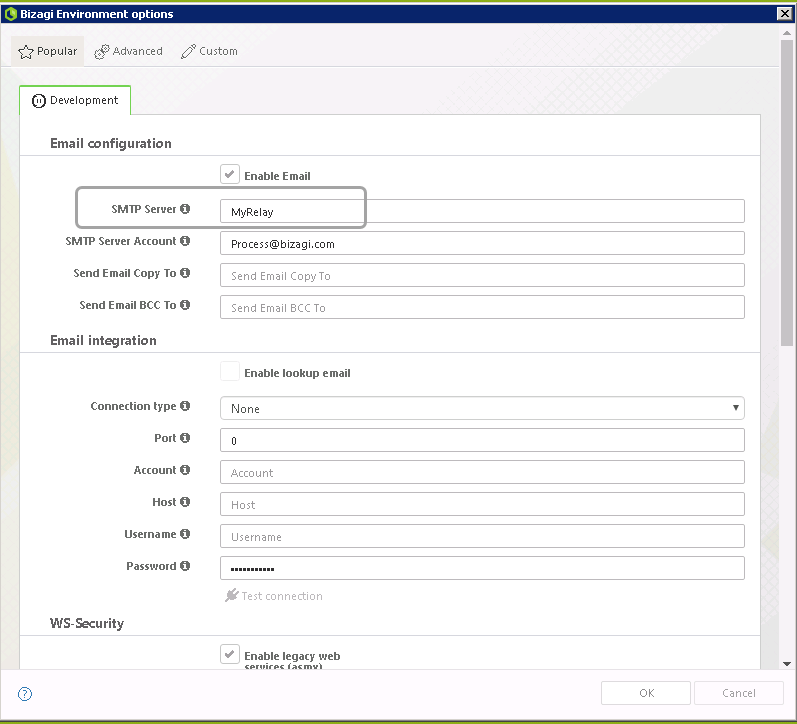Switch to the Custom tab
Screen dimensions: 797x724
coord(209,51)
